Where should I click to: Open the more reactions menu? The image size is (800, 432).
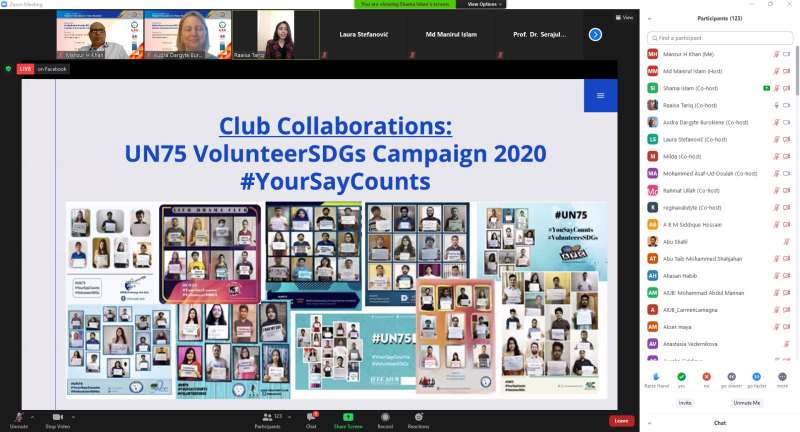point(782,376)
